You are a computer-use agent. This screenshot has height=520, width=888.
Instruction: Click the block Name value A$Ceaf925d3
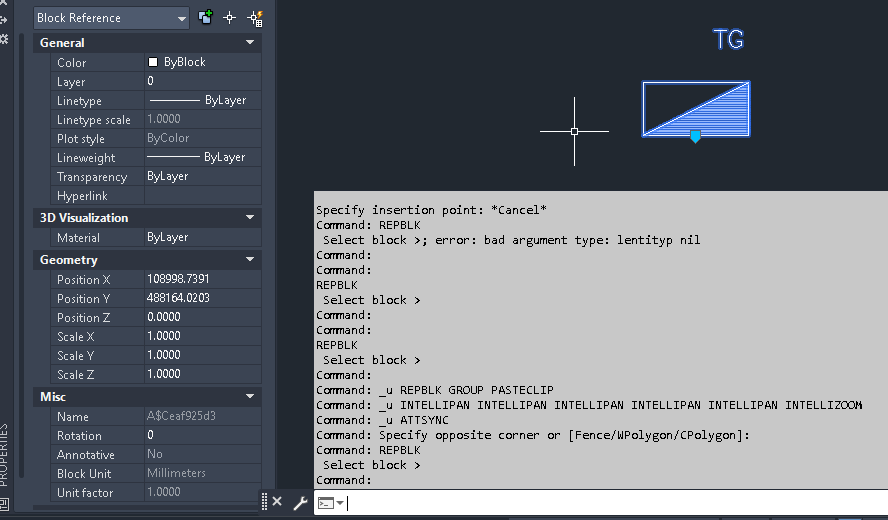(x=203, y=416)
